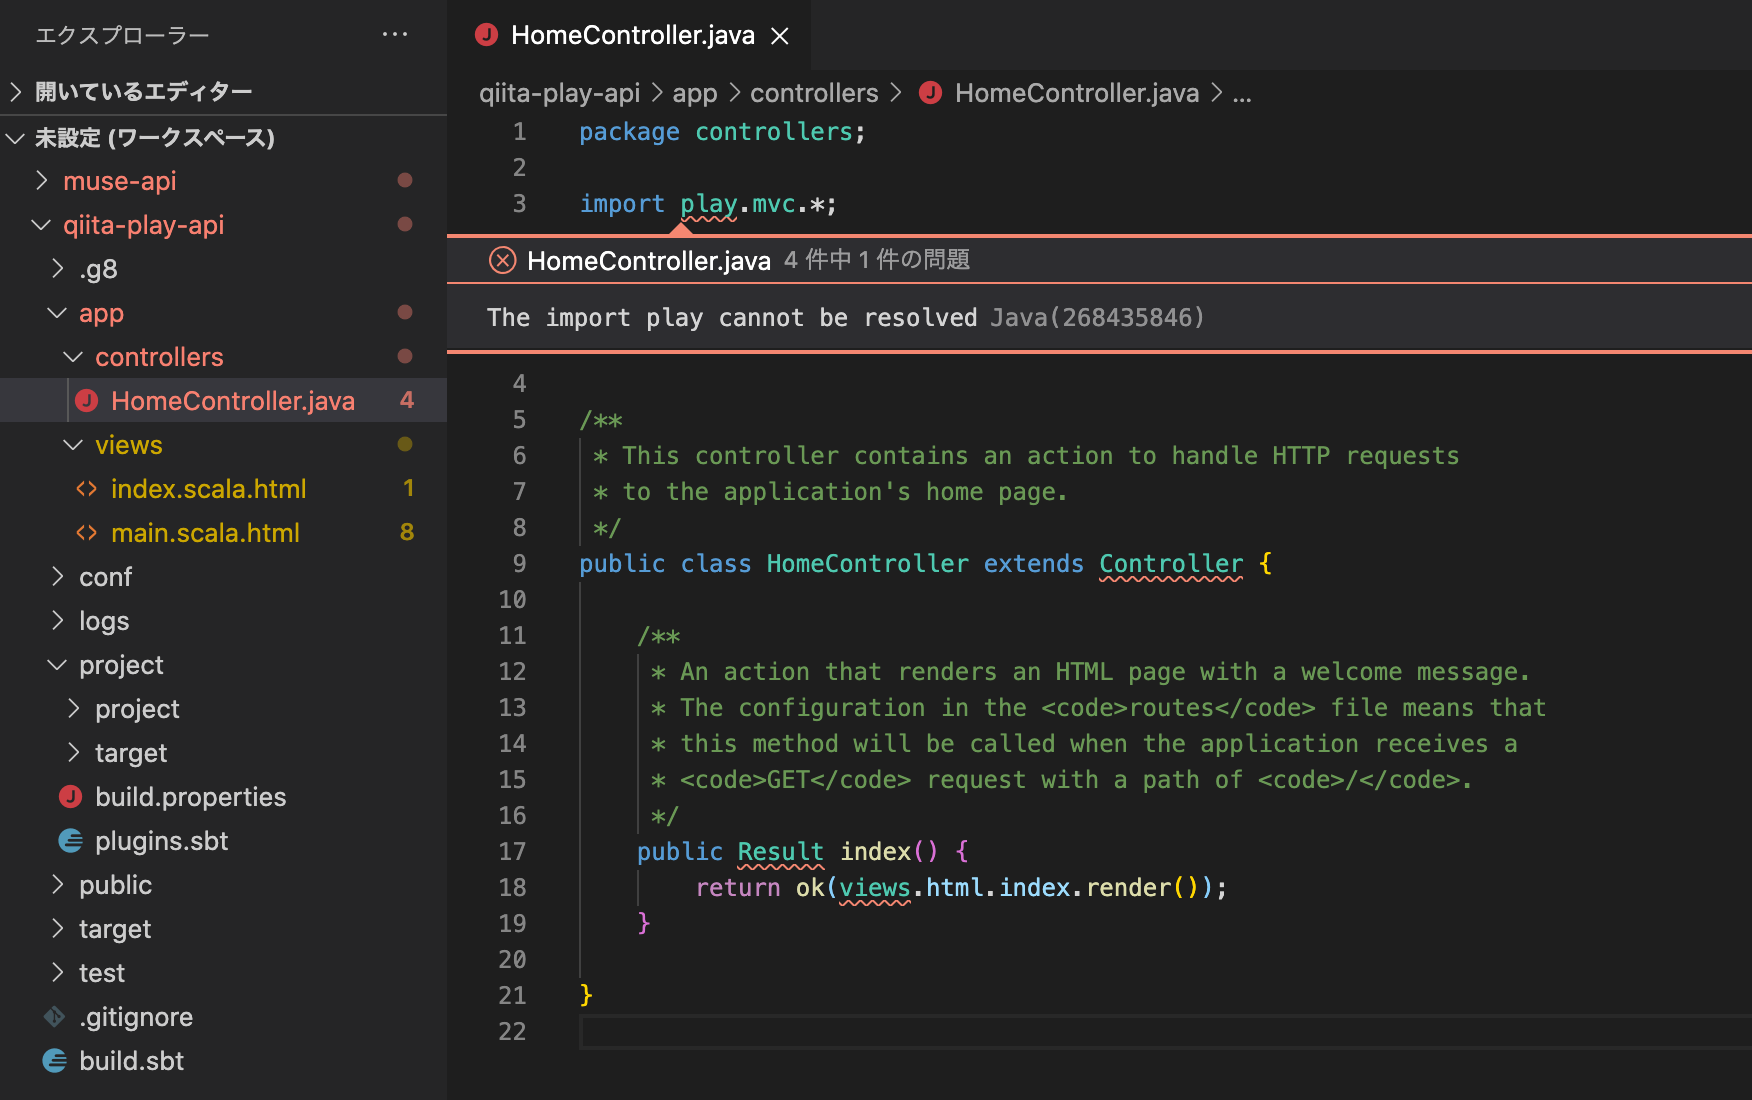Click the error icon in the problem panel
This screenshot has width=1752, height=1100.
click(502, 261)
